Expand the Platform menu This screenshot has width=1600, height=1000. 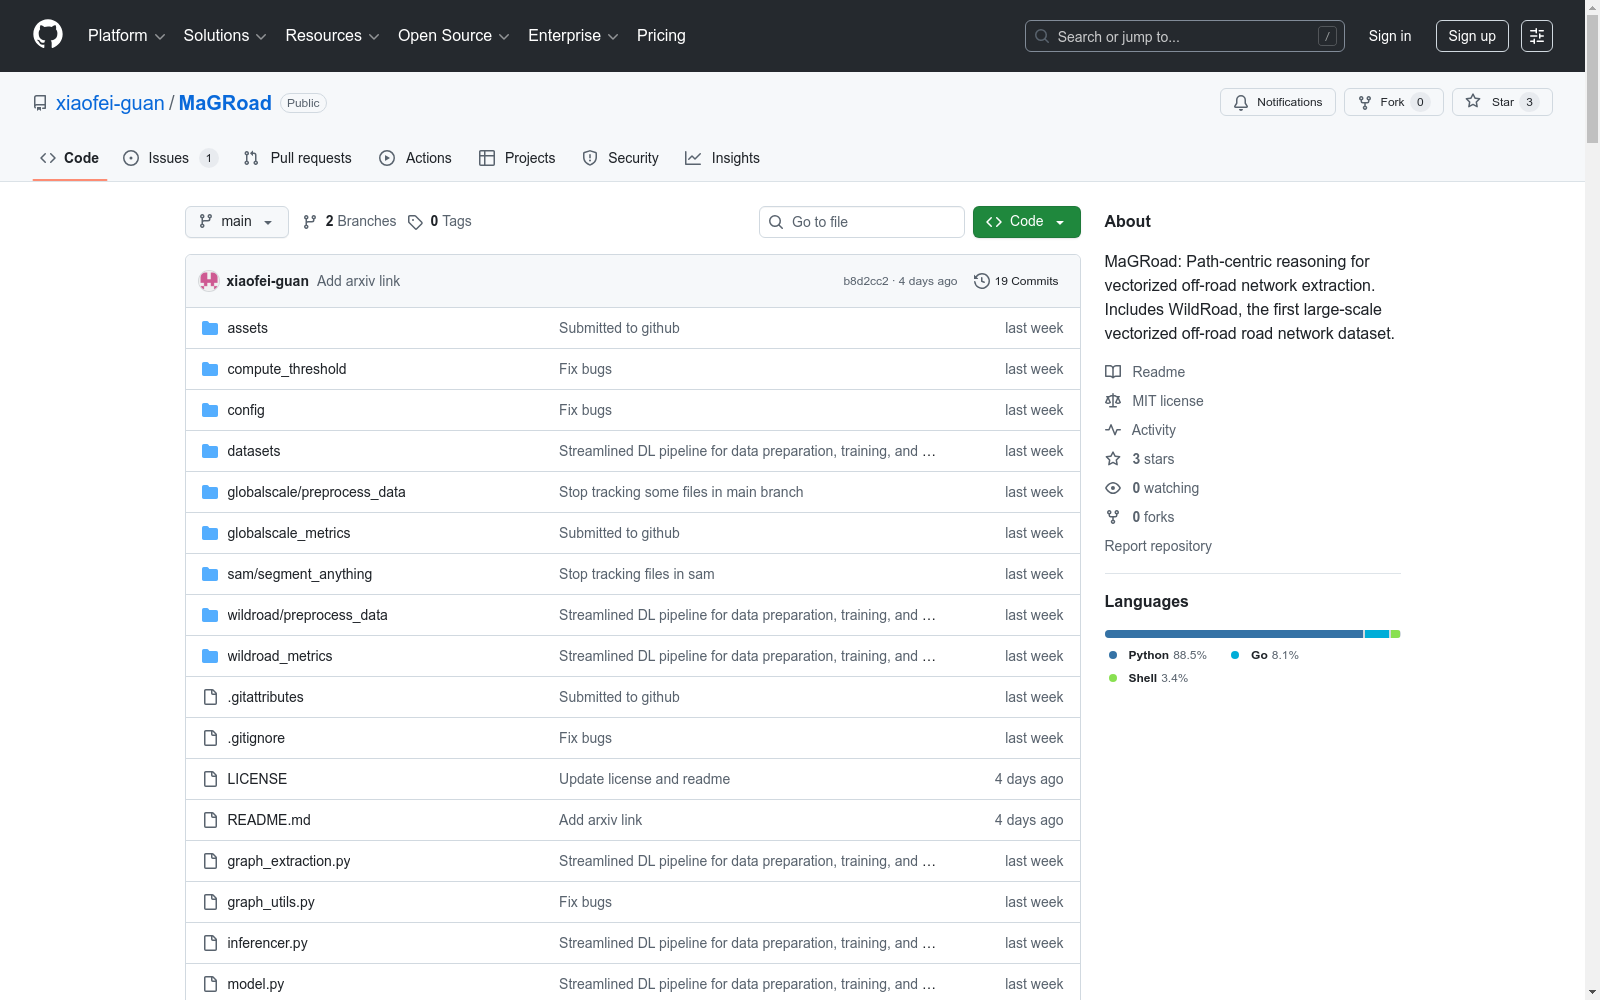click(126, 36)
